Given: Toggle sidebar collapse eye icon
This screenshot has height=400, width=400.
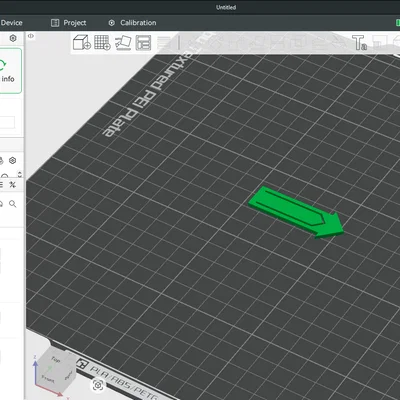Looking at the screenshot, I should tap(31, 36).
